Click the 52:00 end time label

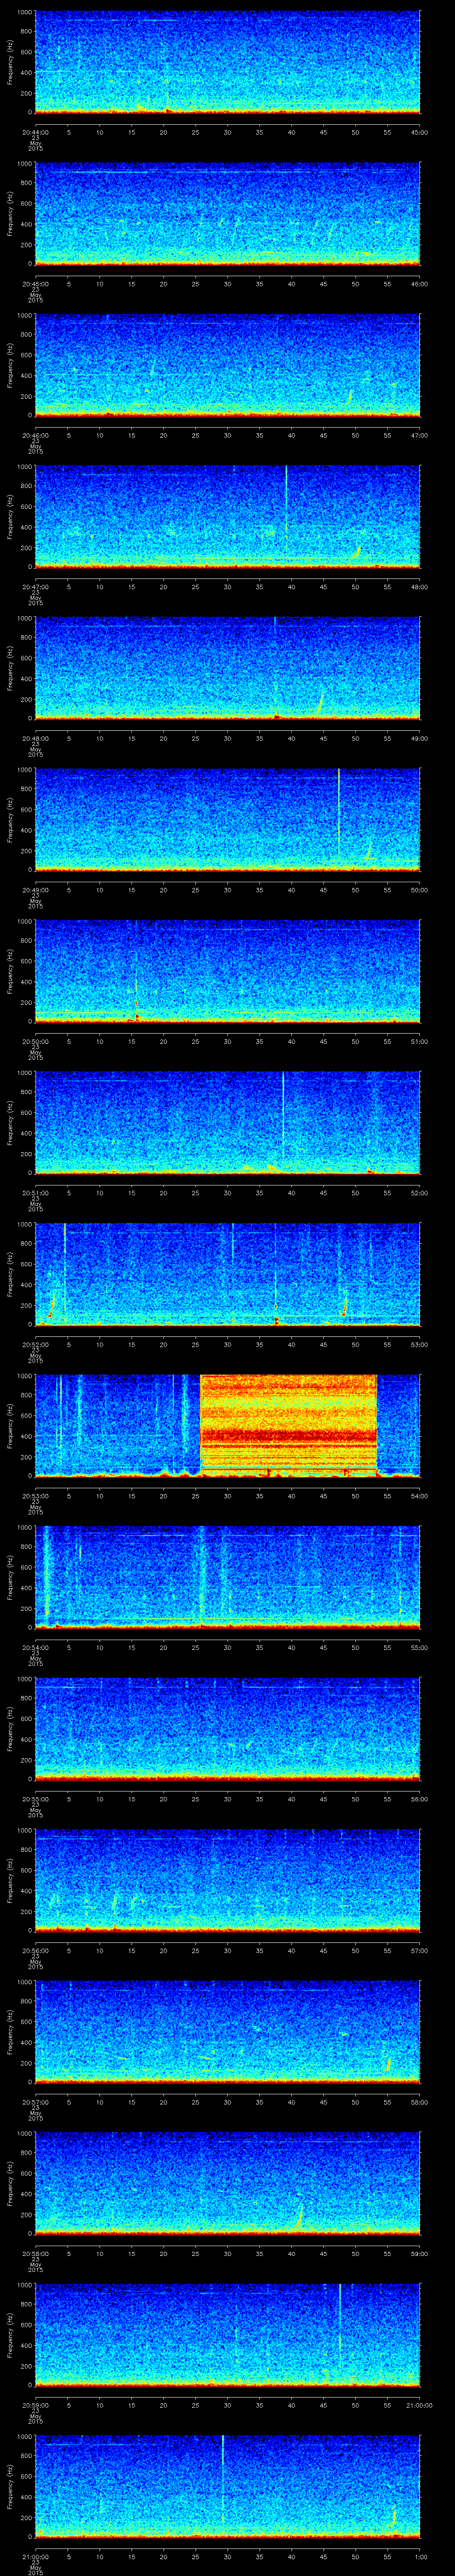(x=420, y=1193)
